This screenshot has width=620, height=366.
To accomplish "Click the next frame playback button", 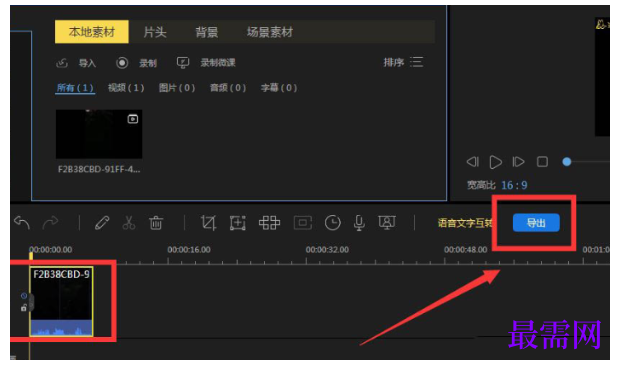I will (x=518, y=162).
